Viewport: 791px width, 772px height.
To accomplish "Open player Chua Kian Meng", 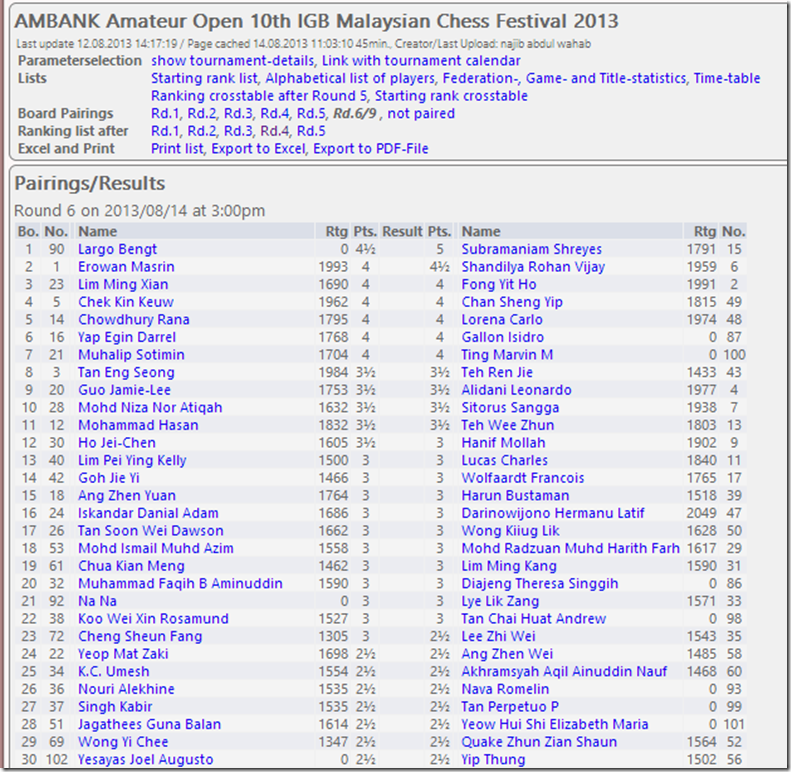I will coord(131,567).
